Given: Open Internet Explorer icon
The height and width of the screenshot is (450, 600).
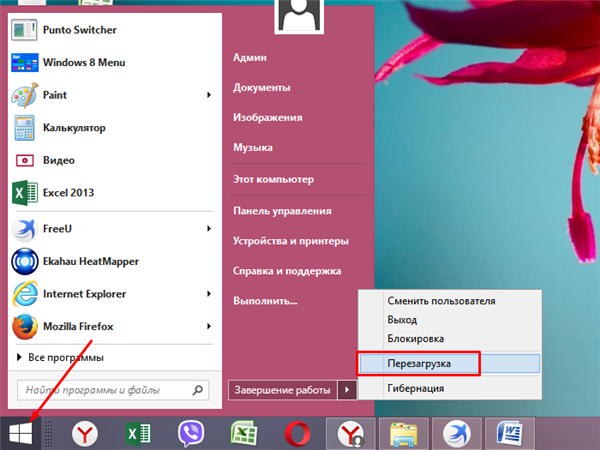Looking at the screenshot, I should (24, 294).
